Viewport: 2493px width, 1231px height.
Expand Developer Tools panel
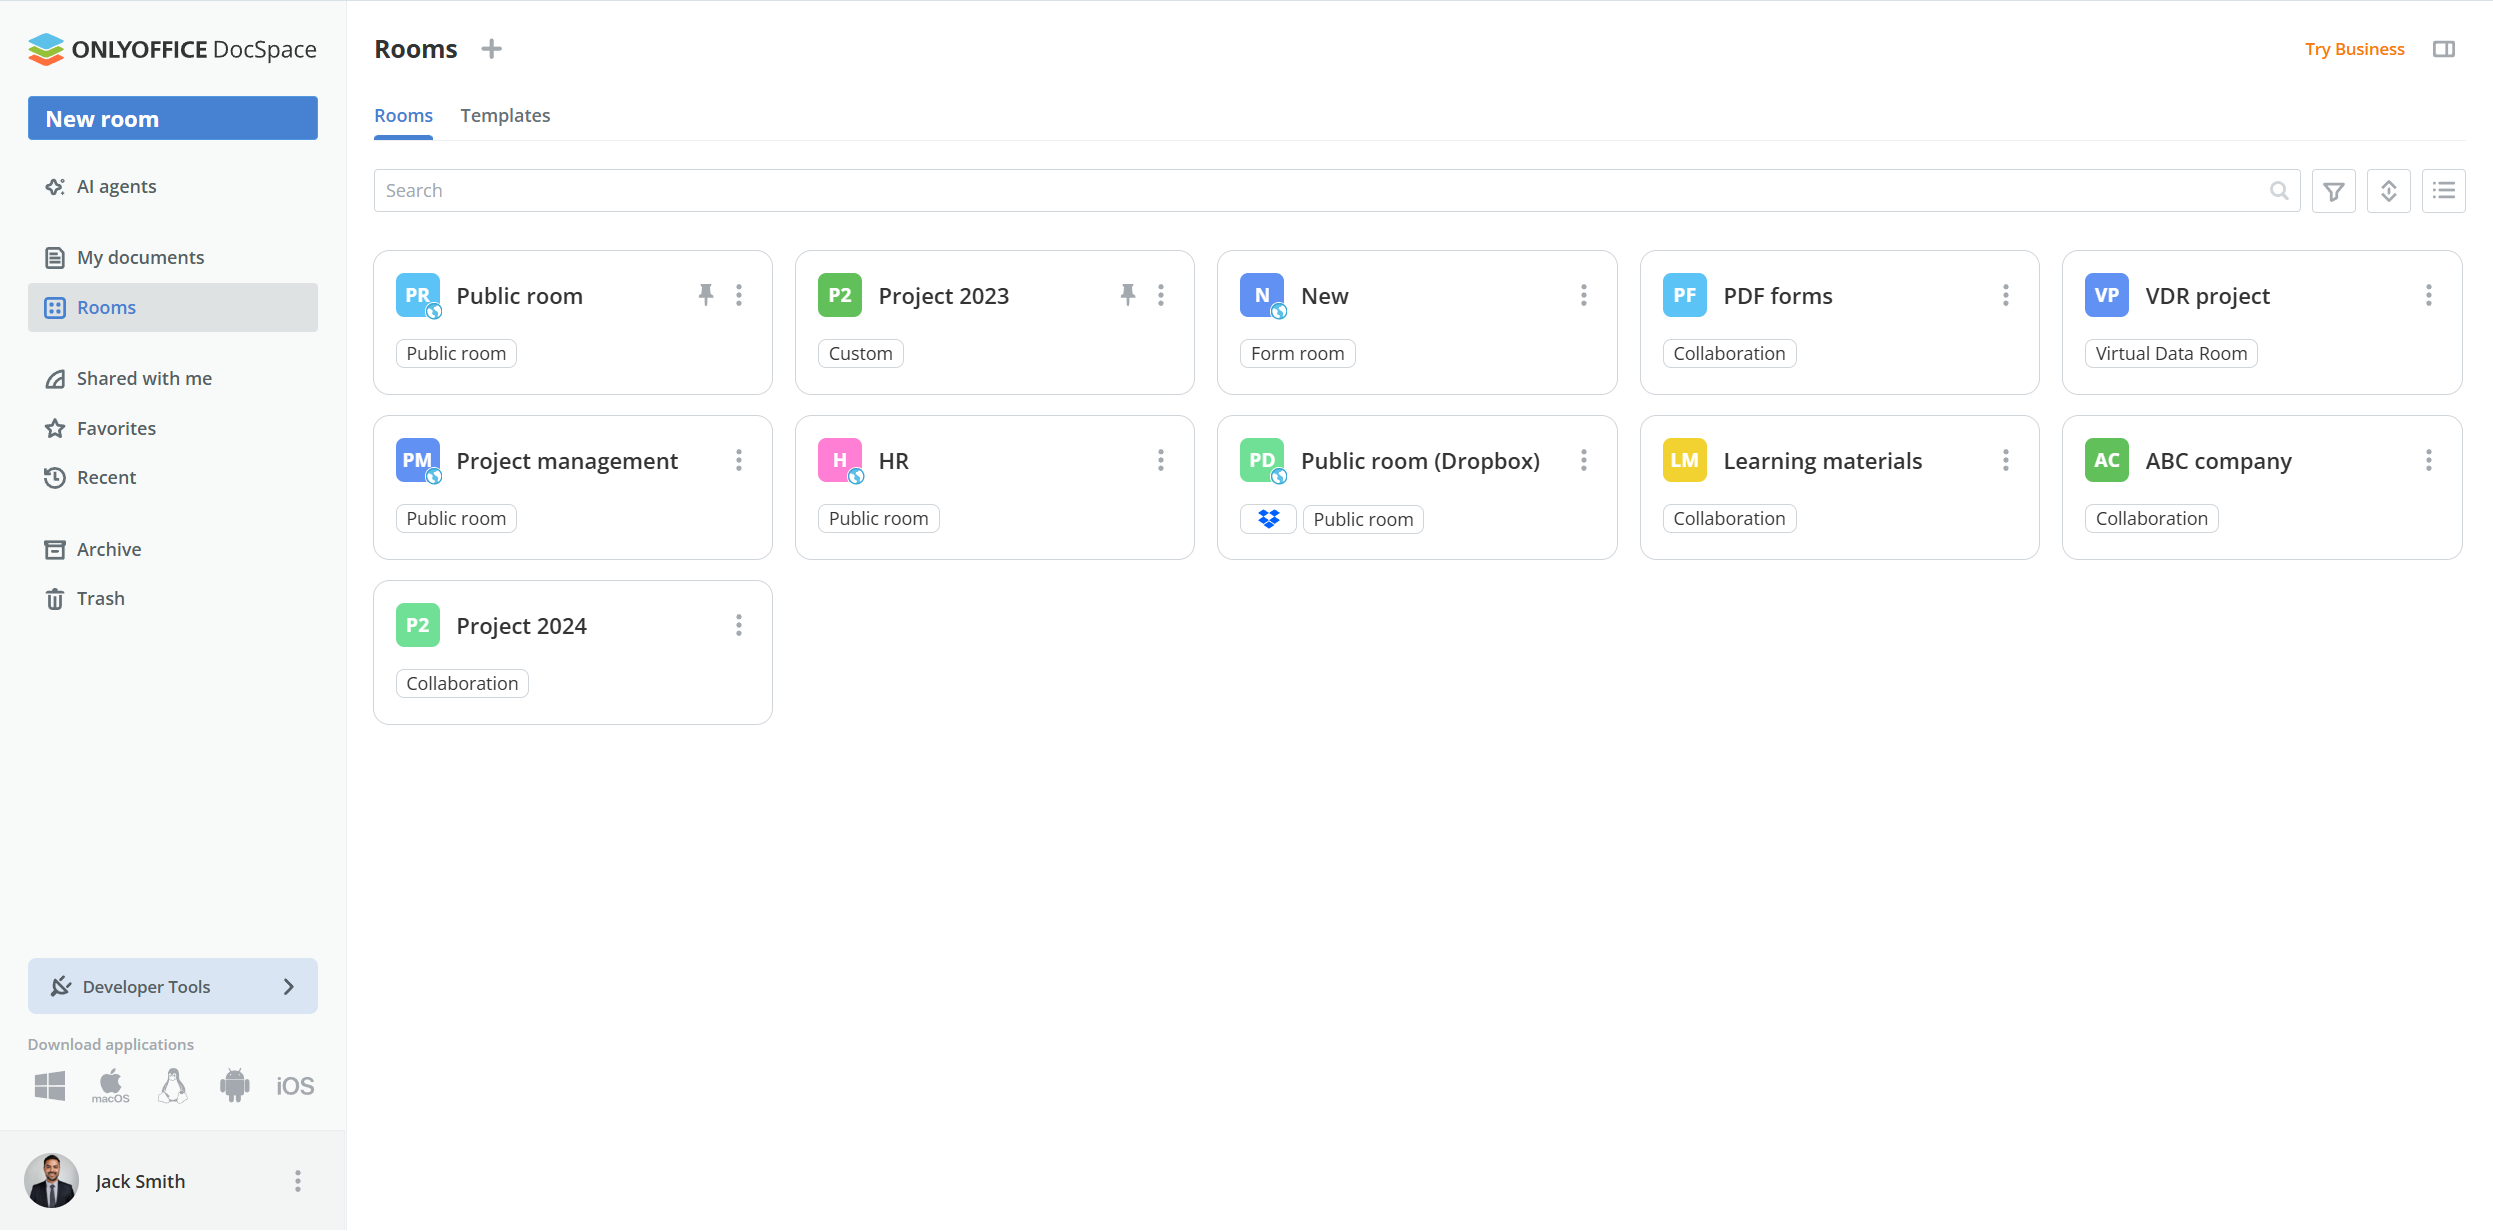click(173, 986)
